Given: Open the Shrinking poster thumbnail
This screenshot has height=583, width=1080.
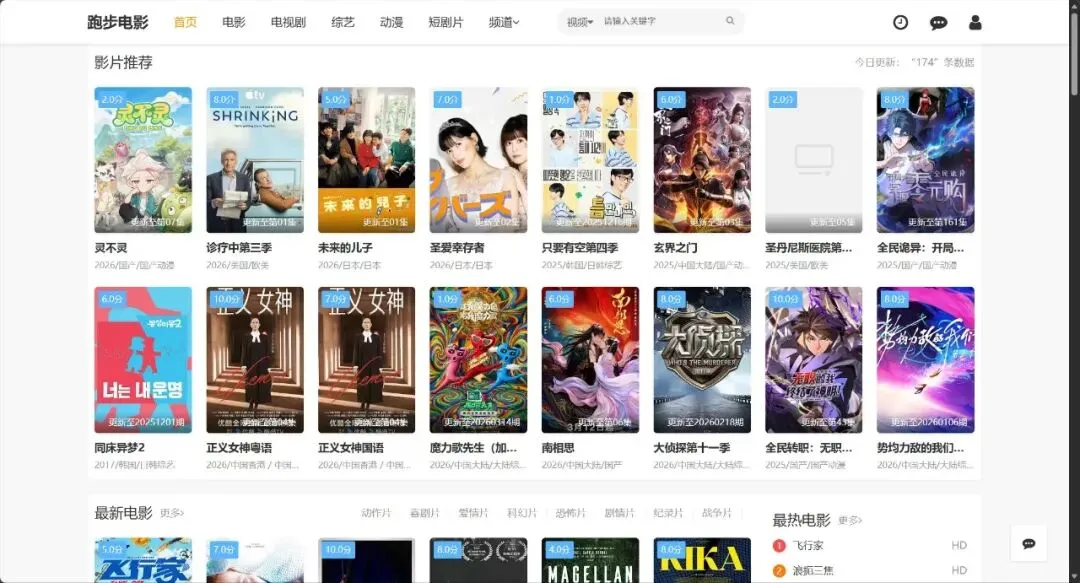Looking at the screenshot, I should click(255, 160).
